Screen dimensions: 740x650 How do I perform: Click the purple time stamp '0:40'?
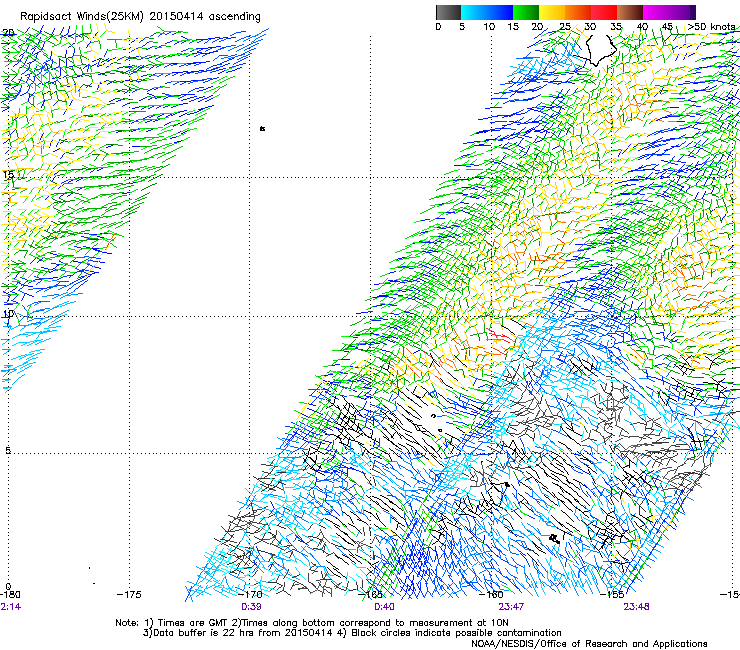[384, 607]
